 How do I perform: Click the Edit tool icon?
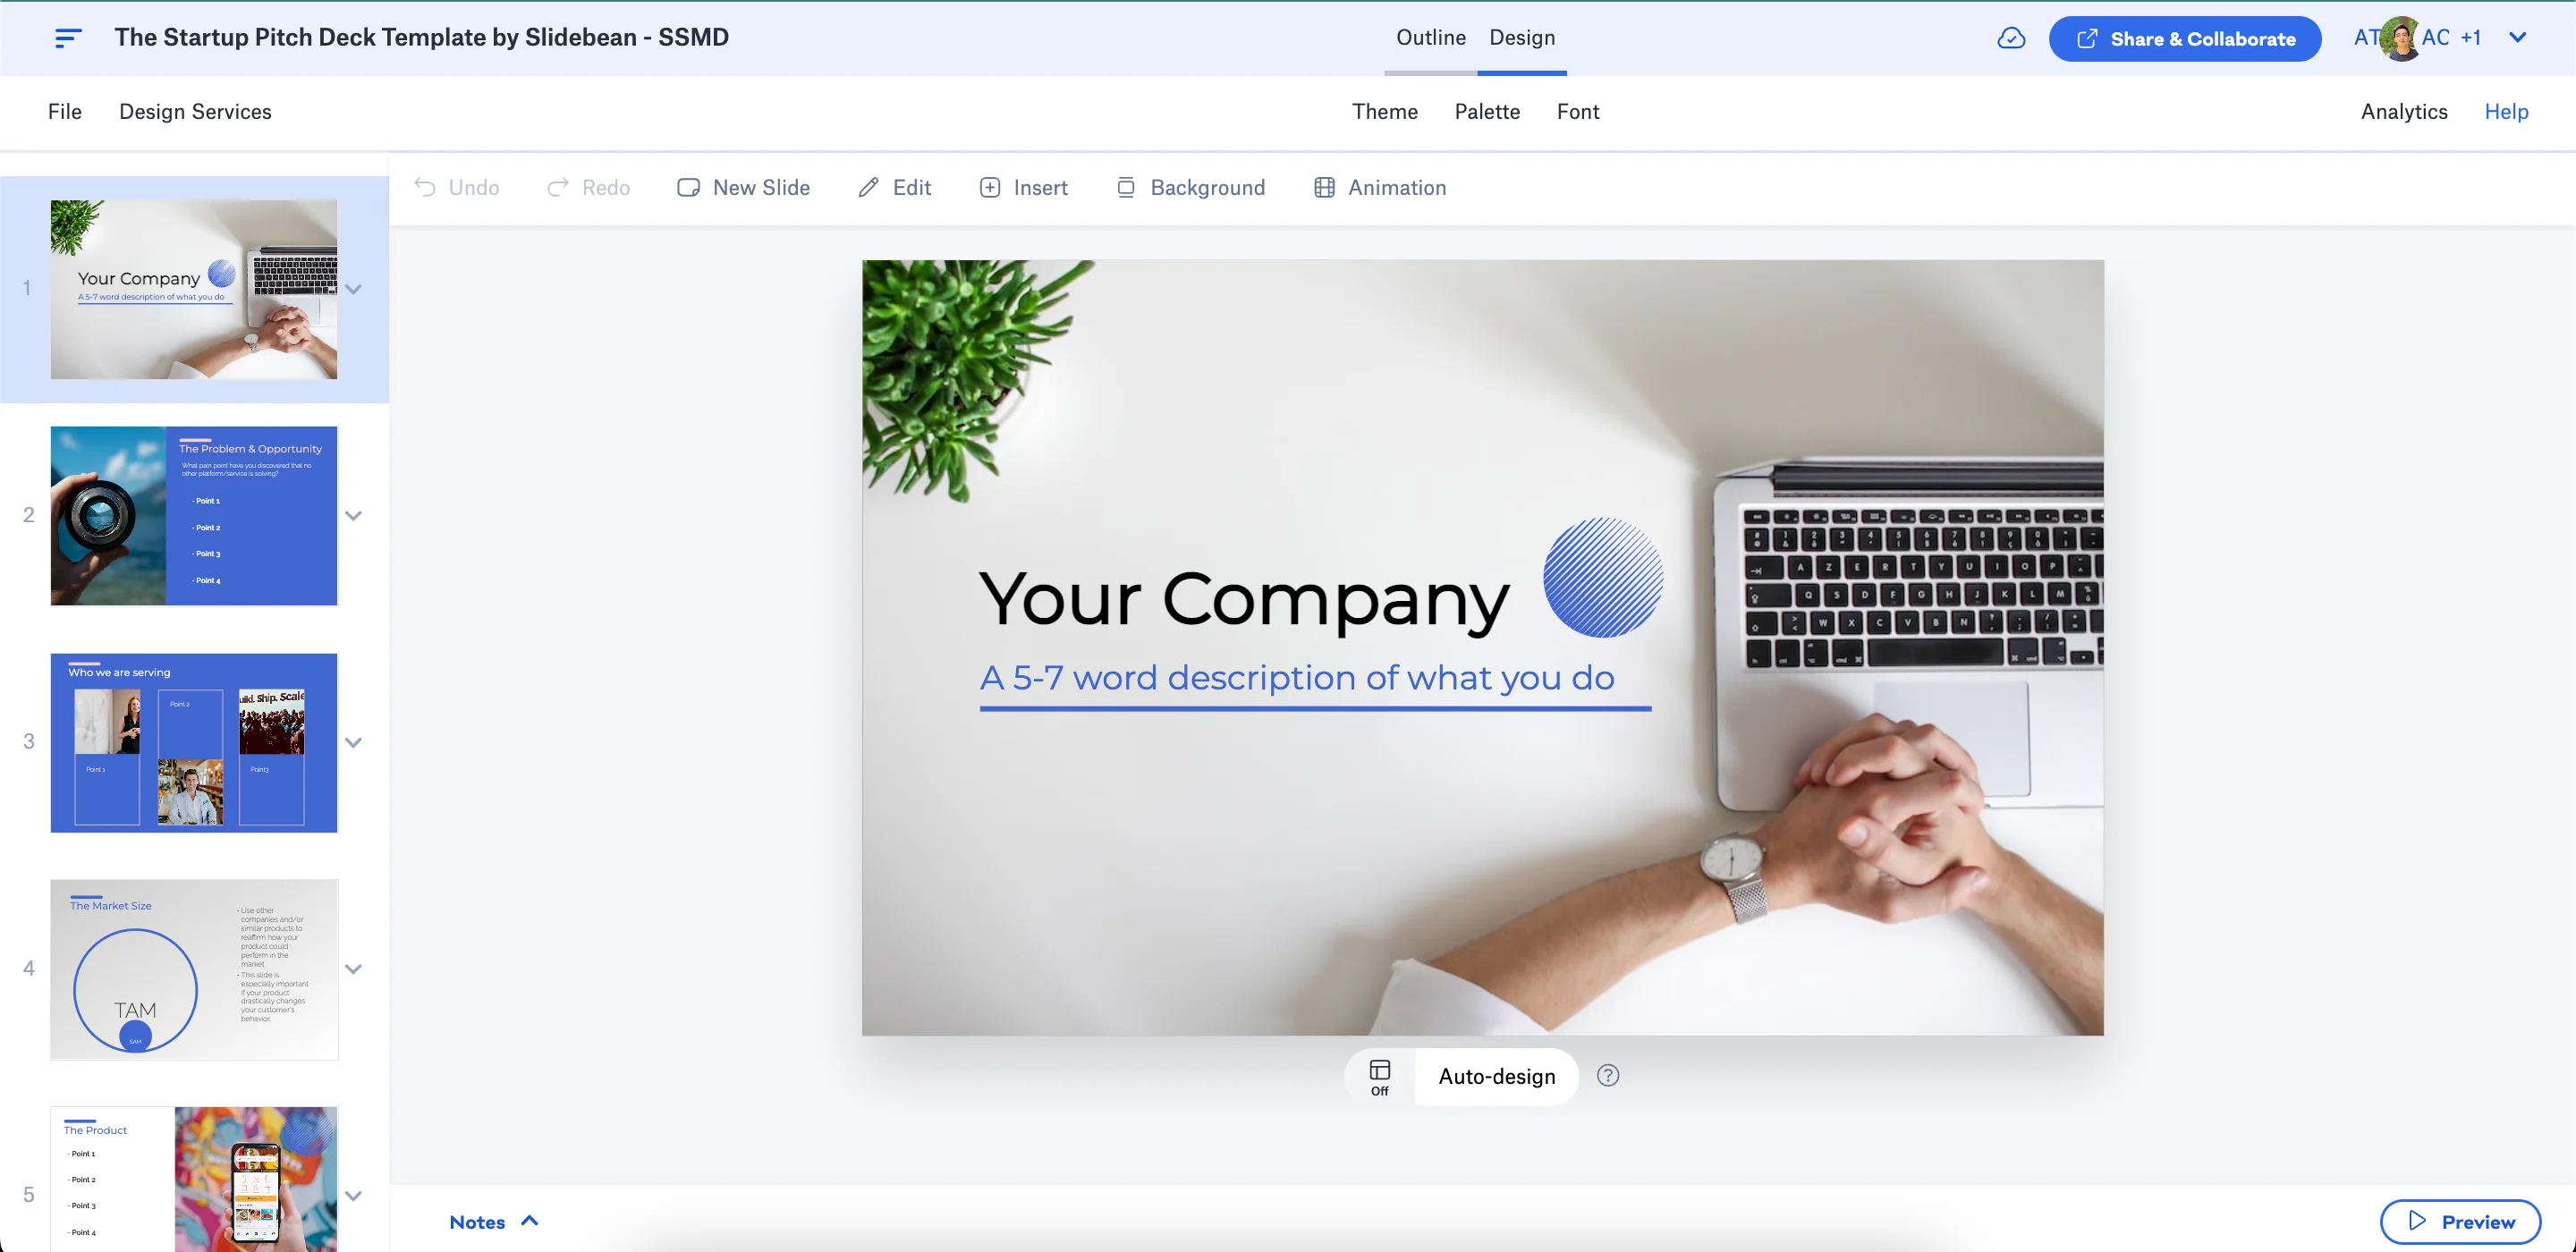(x=866, y=187)
